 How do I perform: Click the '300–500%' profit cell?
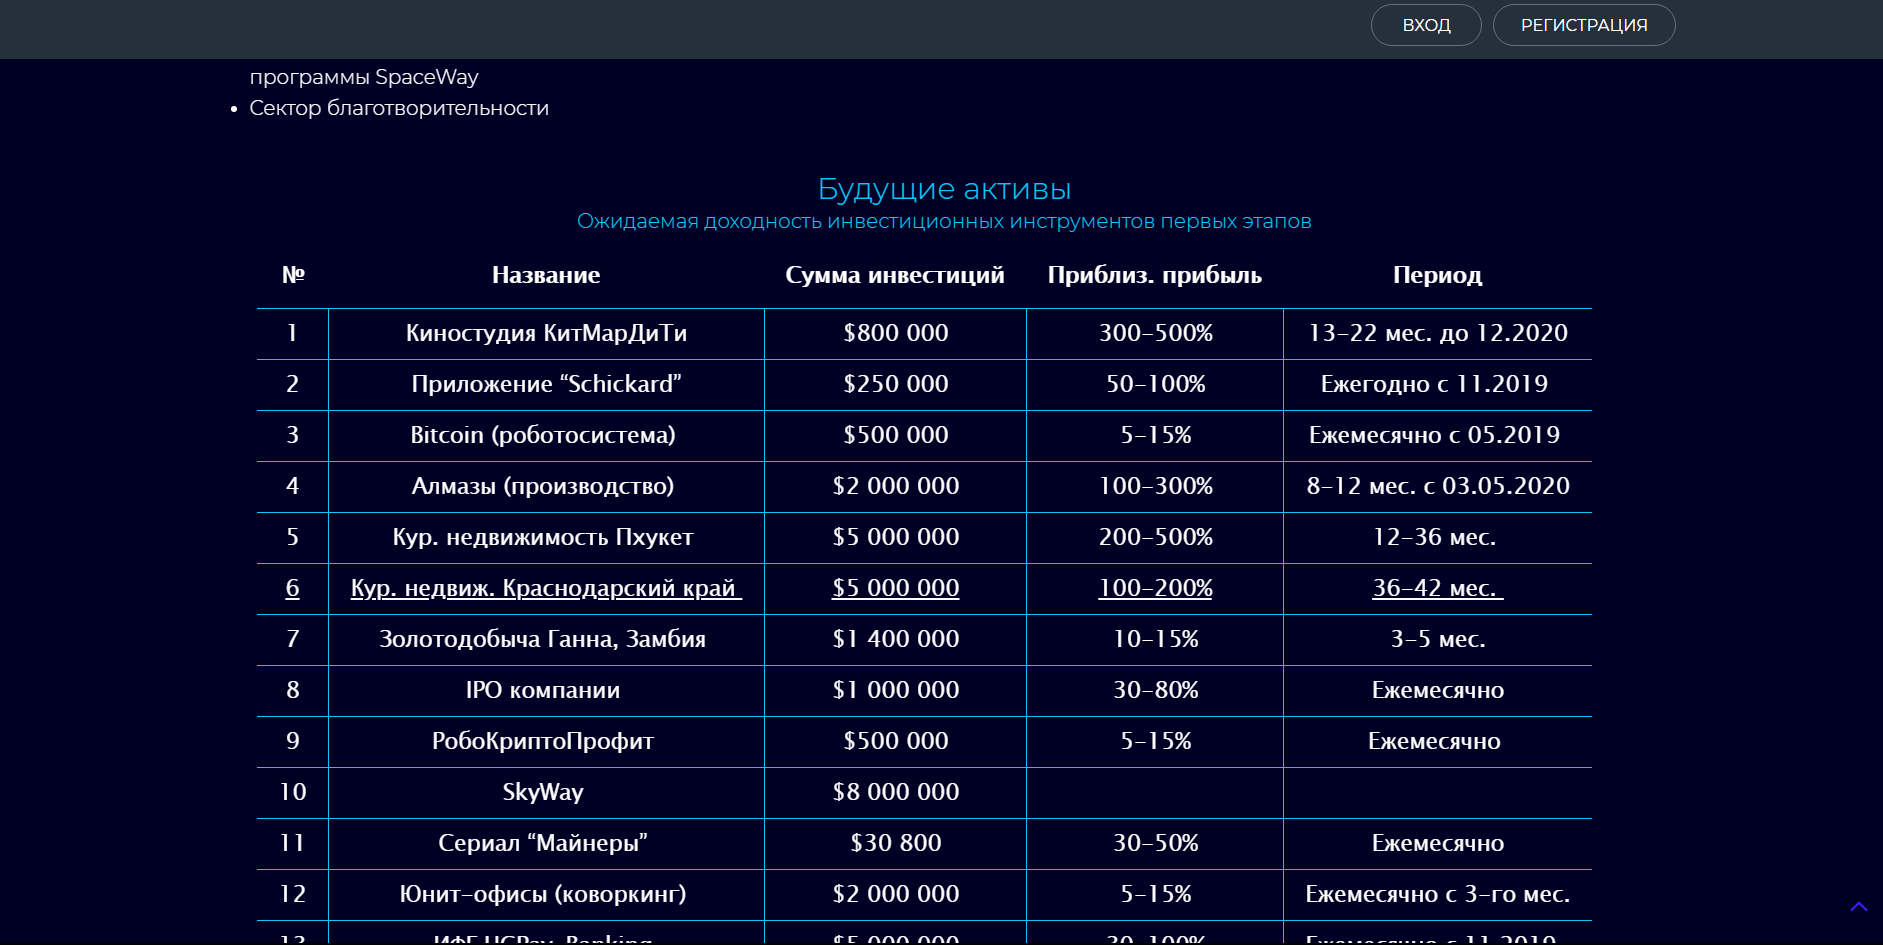(1155, 334)
